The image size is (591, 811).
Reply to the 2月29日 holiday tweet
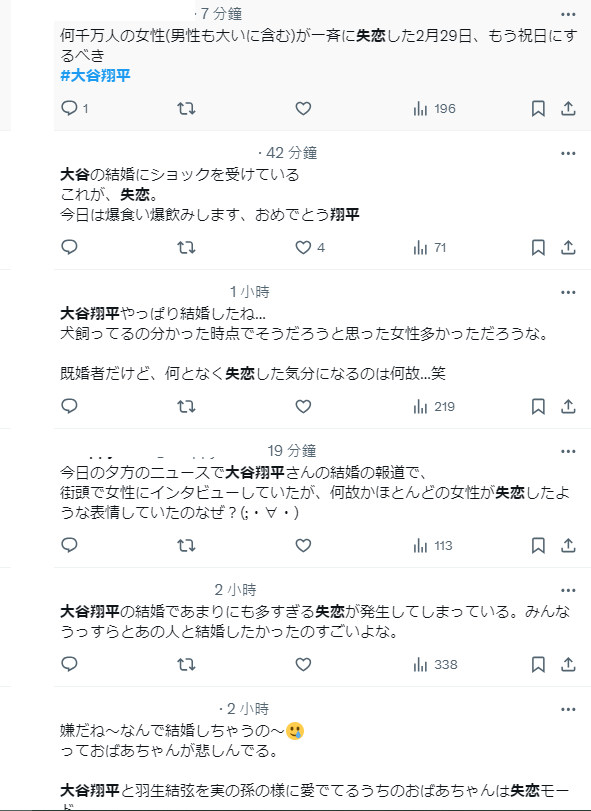point(67,106)
